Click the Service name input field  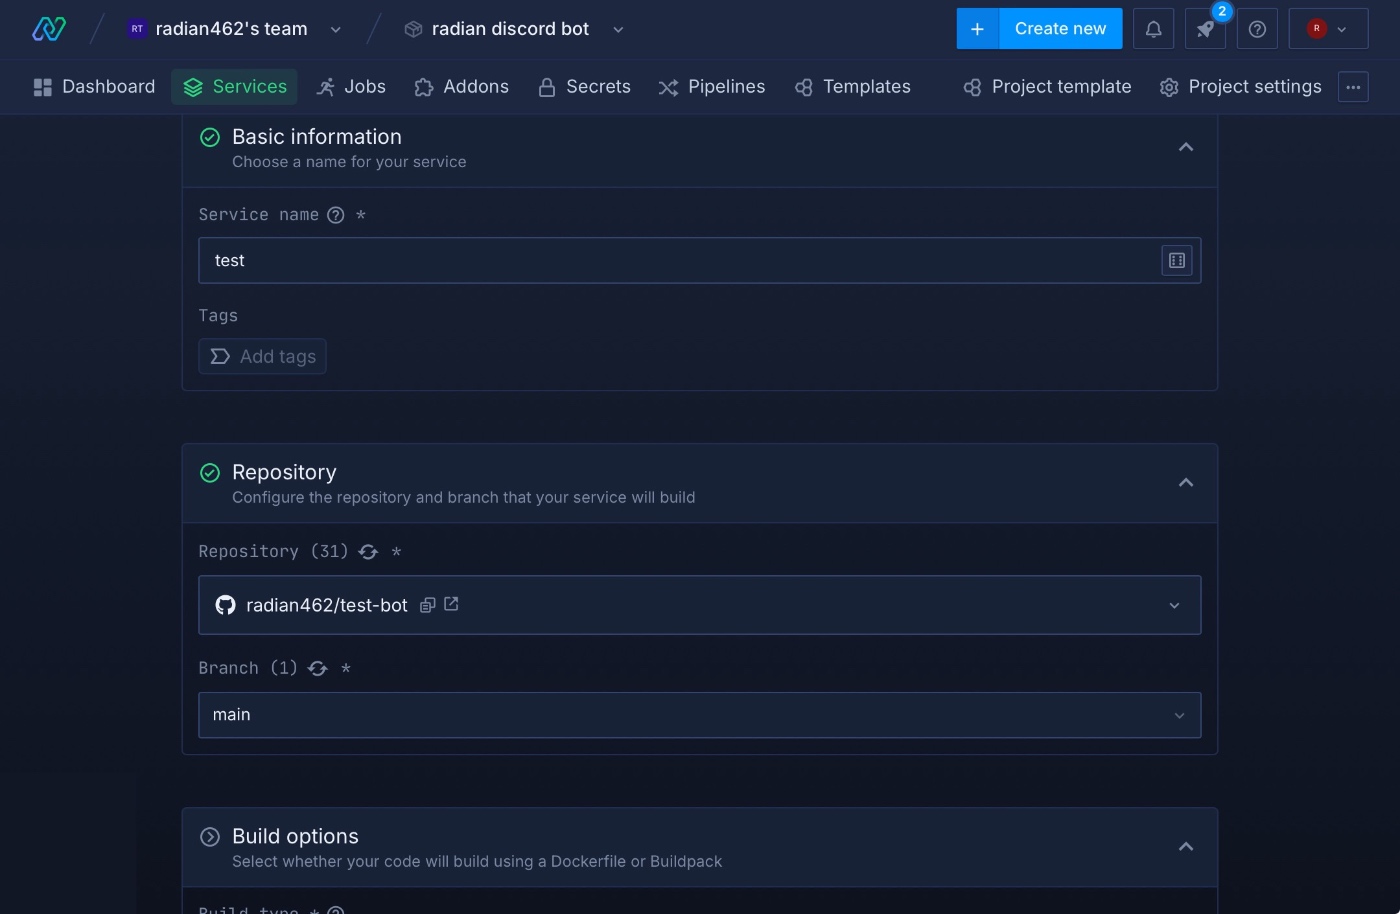(700, 261)
